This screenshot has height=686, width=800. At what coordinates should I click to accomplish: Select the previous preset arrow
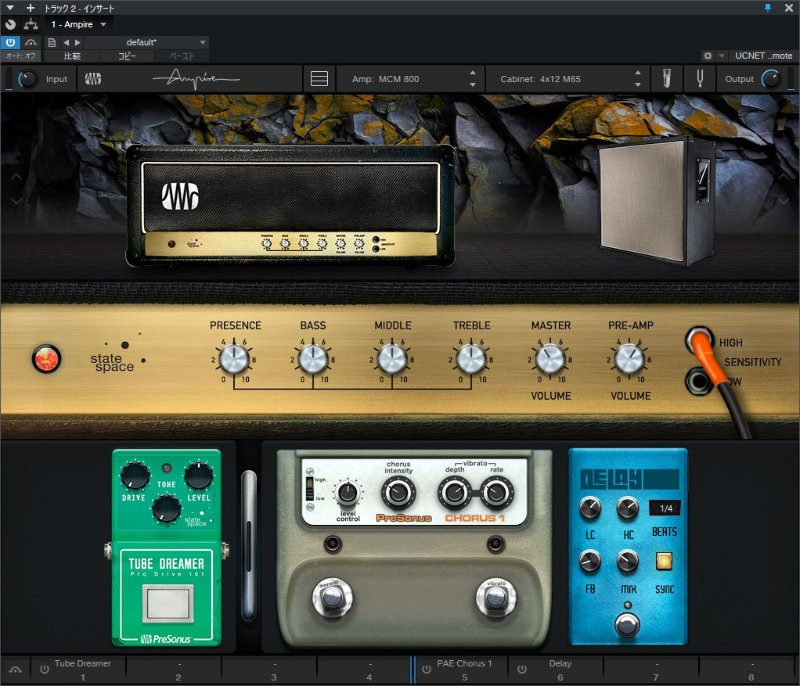click(66, 42)
